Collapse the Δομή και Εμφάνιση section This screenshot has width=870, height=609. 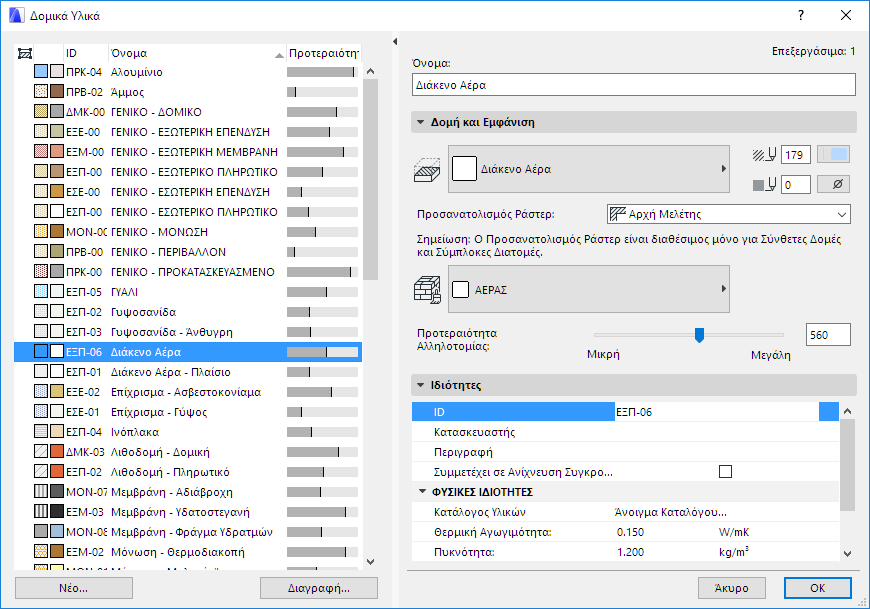(421, 122)
